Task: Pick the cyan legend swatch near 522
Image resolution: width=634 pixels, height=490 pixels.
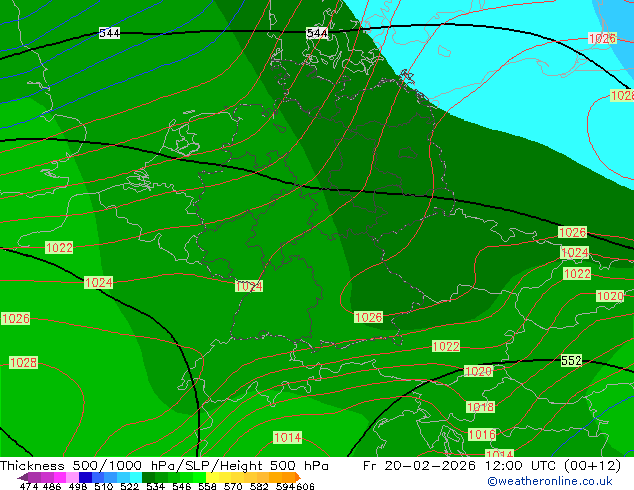Action: click(136, 477)
